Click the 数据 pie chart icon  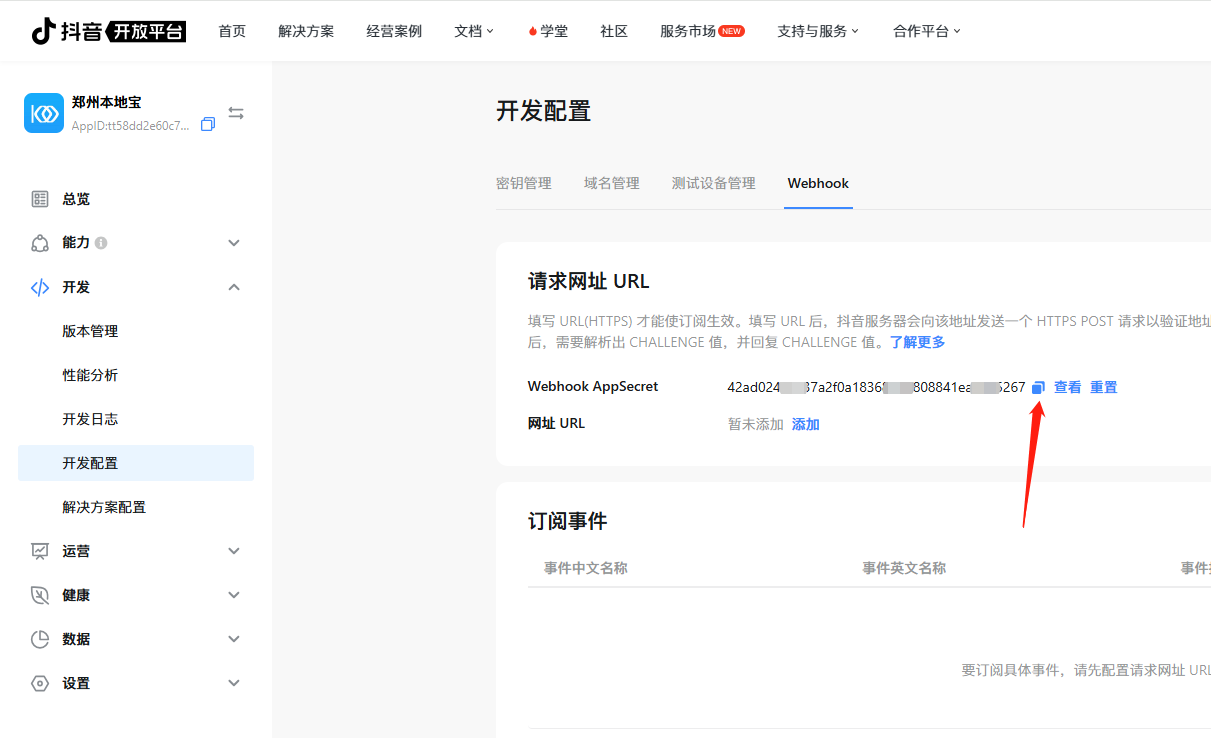coord(40,639)
